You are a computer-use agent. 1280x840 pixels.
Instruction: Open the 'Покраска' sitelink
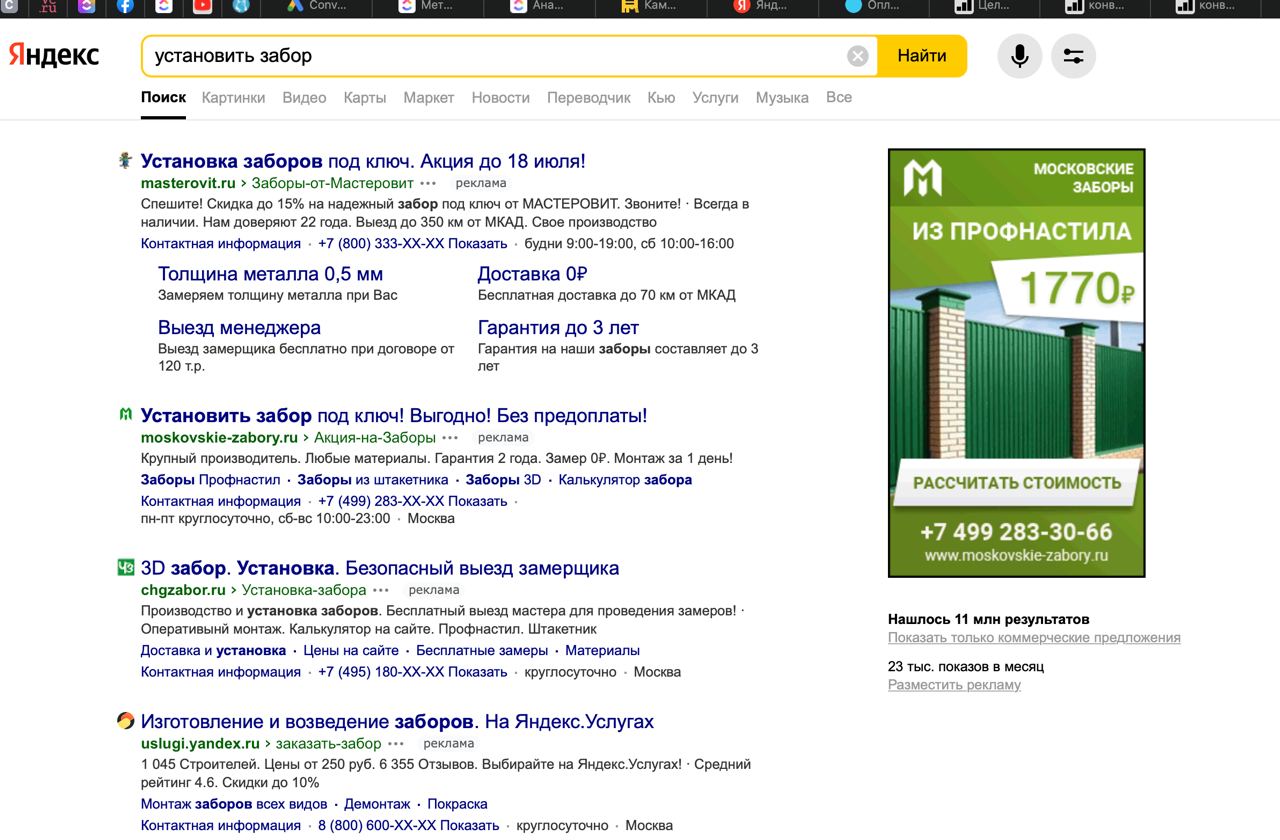point(457,804)
